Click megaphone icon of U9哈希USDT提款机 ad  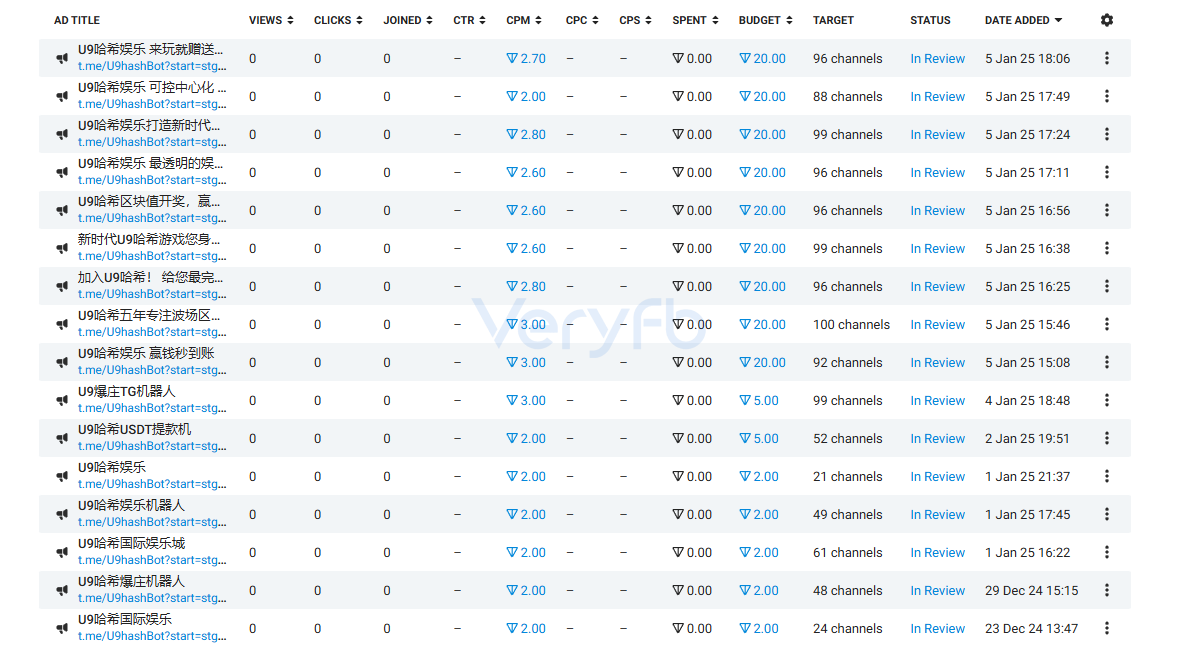point(62,439)
